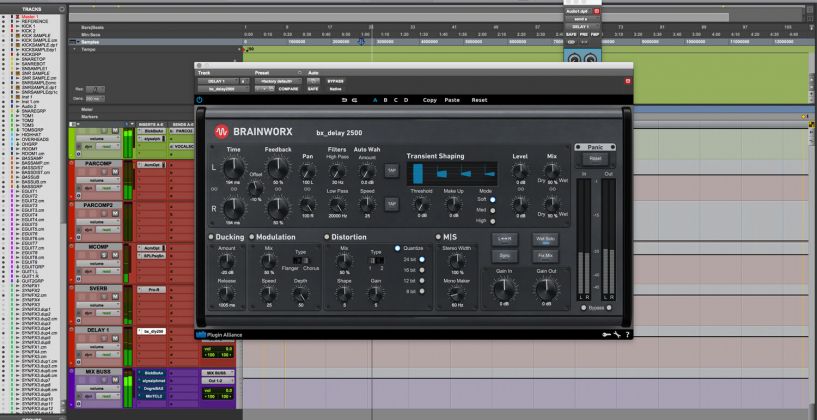Click the red close plugin window button
Screen dimensions: 817x420
tap(627, 81)
